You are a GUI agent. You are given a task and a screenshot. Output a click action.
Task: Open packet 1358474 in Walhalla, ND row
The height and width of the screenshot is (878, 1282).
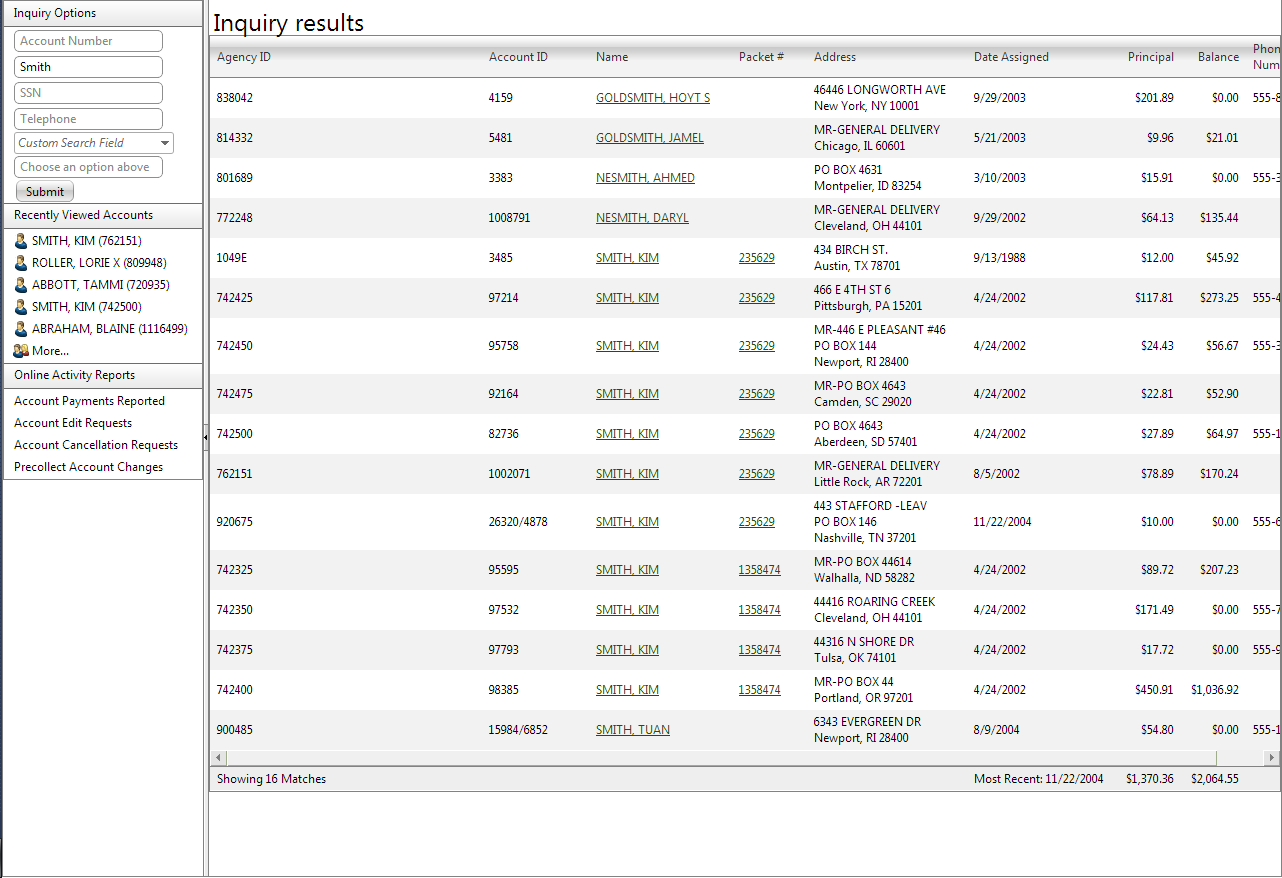point(760,570)
